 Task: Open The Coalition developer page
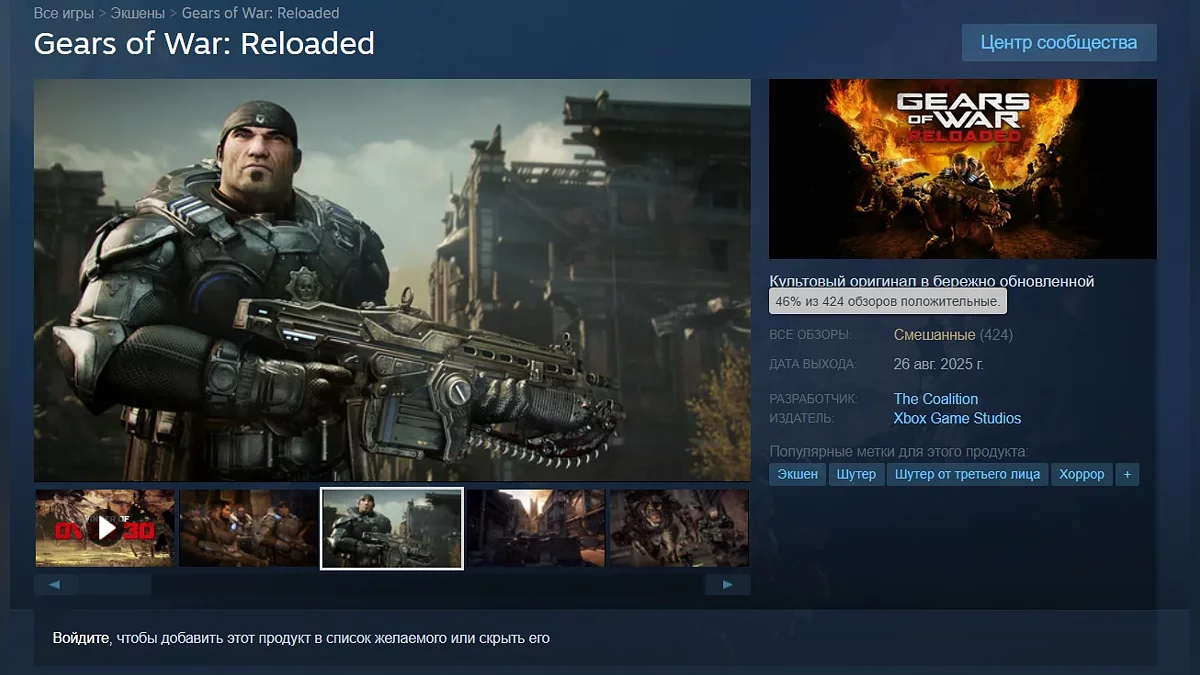(x=935, y=399)
